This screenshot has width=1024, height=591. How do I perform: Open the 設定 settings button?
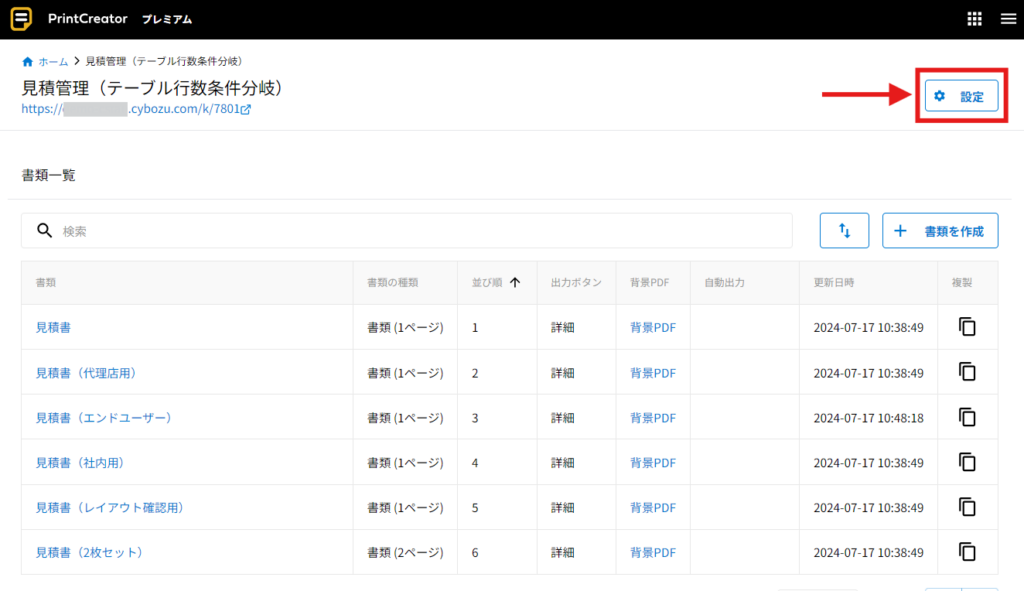[960, 97]
